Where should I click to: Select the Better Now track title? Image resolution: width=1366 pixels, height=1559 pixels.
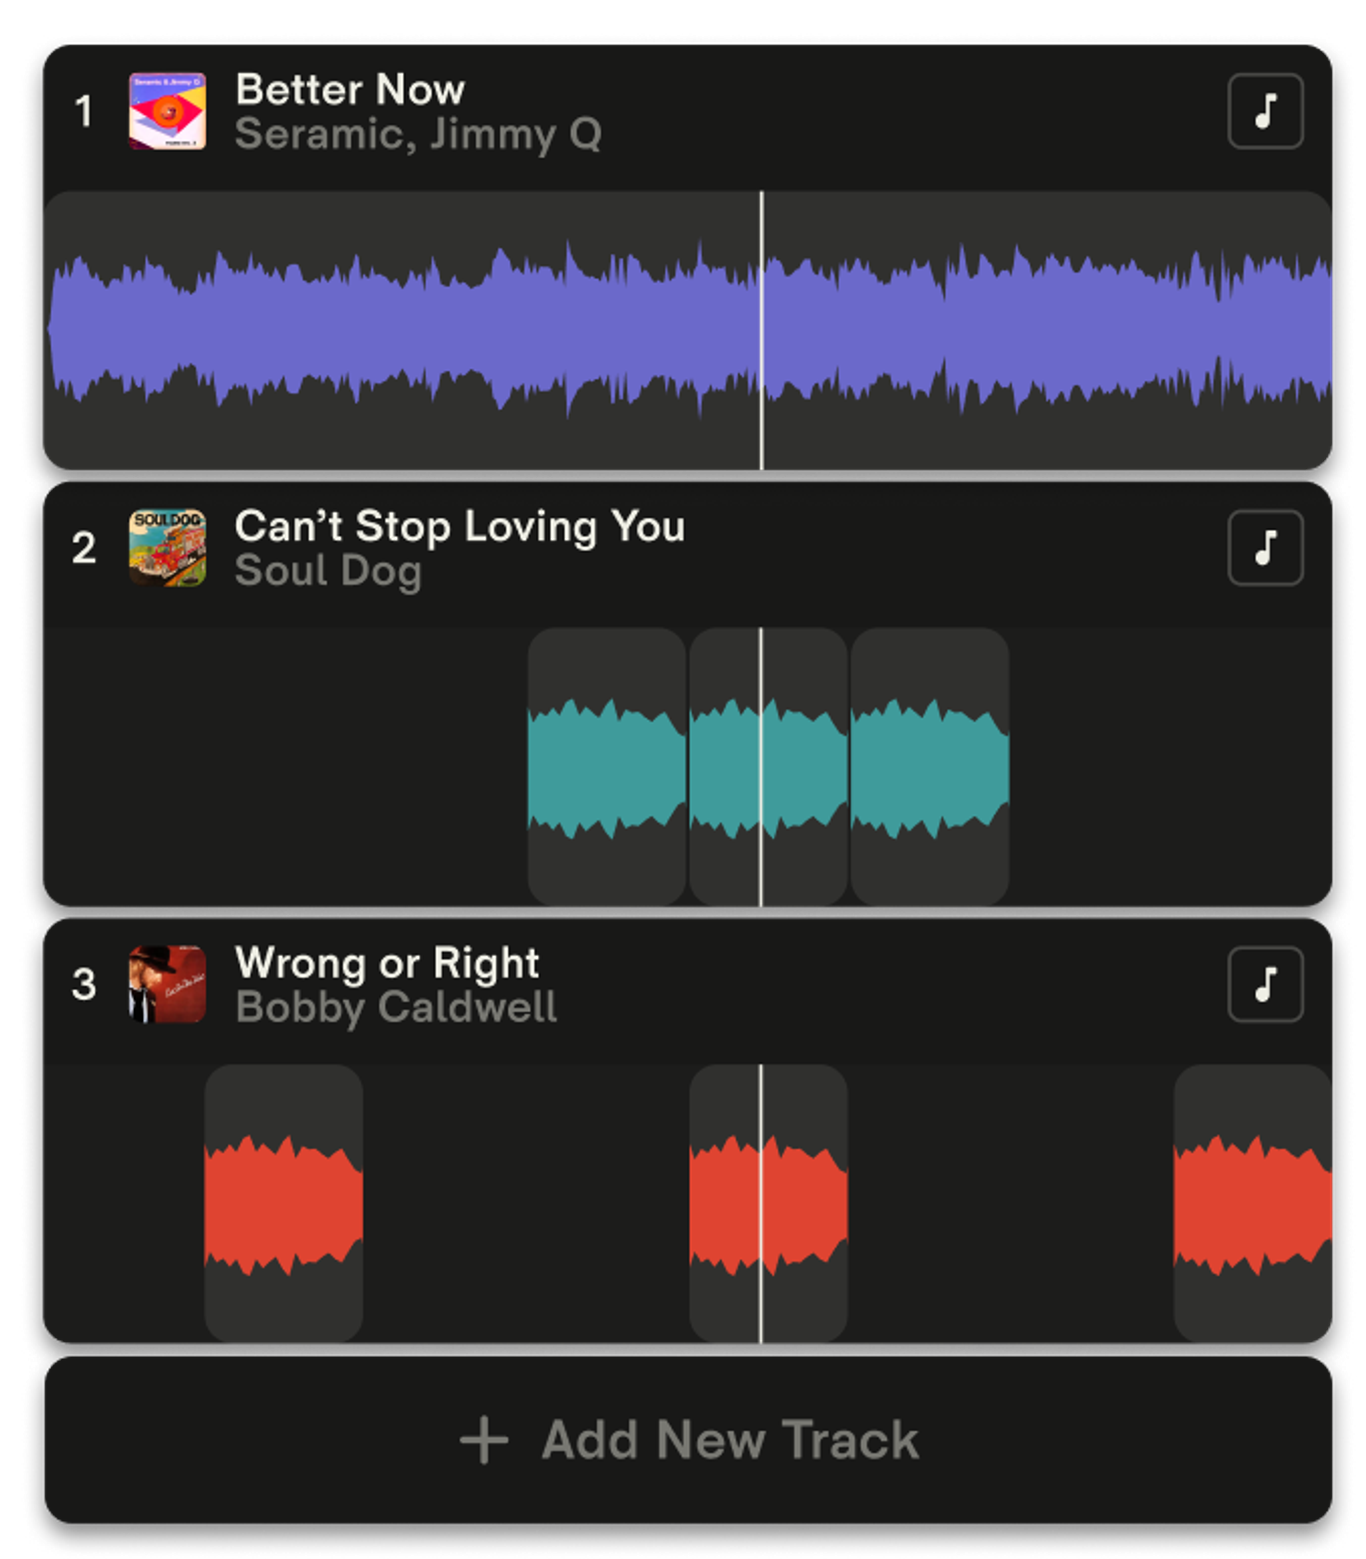pos(350,90)
